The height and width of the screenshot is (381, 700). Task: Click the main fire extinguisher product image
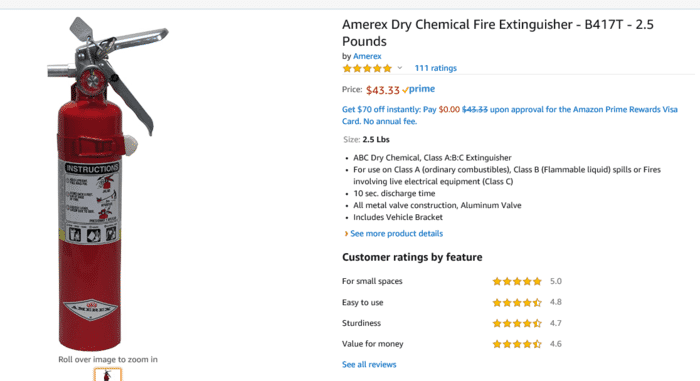pos(108,184)
